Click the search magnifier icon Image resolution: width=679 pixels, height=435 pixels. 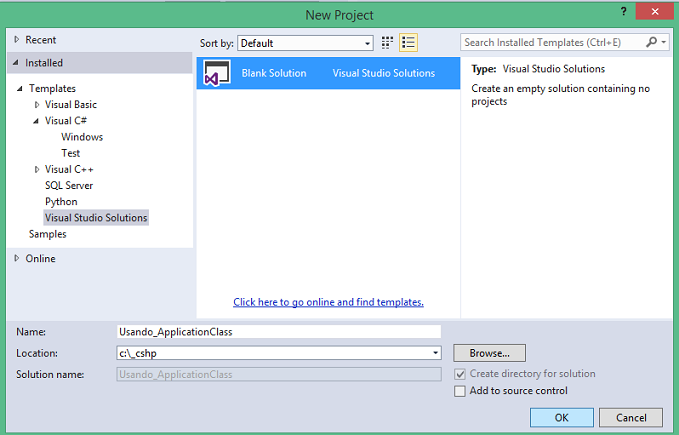coord(651,42)
